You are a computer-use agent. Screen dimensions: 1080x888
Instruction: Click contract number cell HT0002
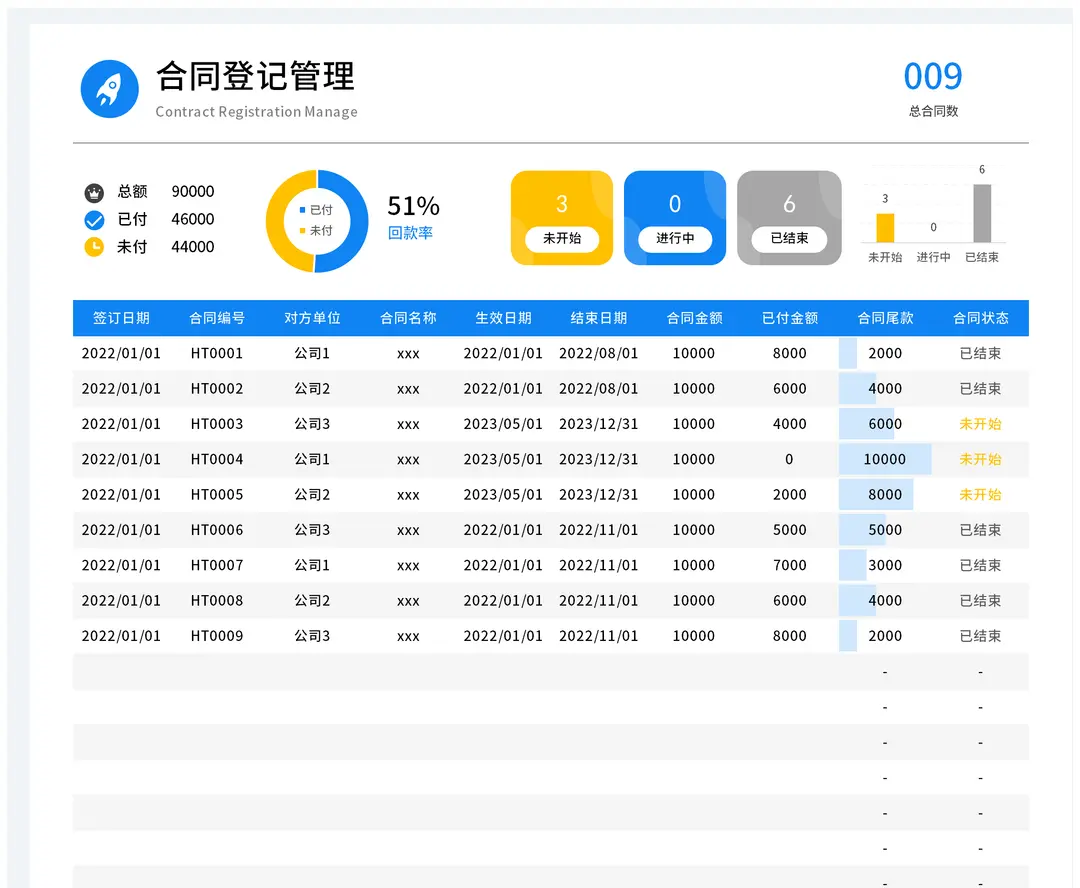(217, 389)
